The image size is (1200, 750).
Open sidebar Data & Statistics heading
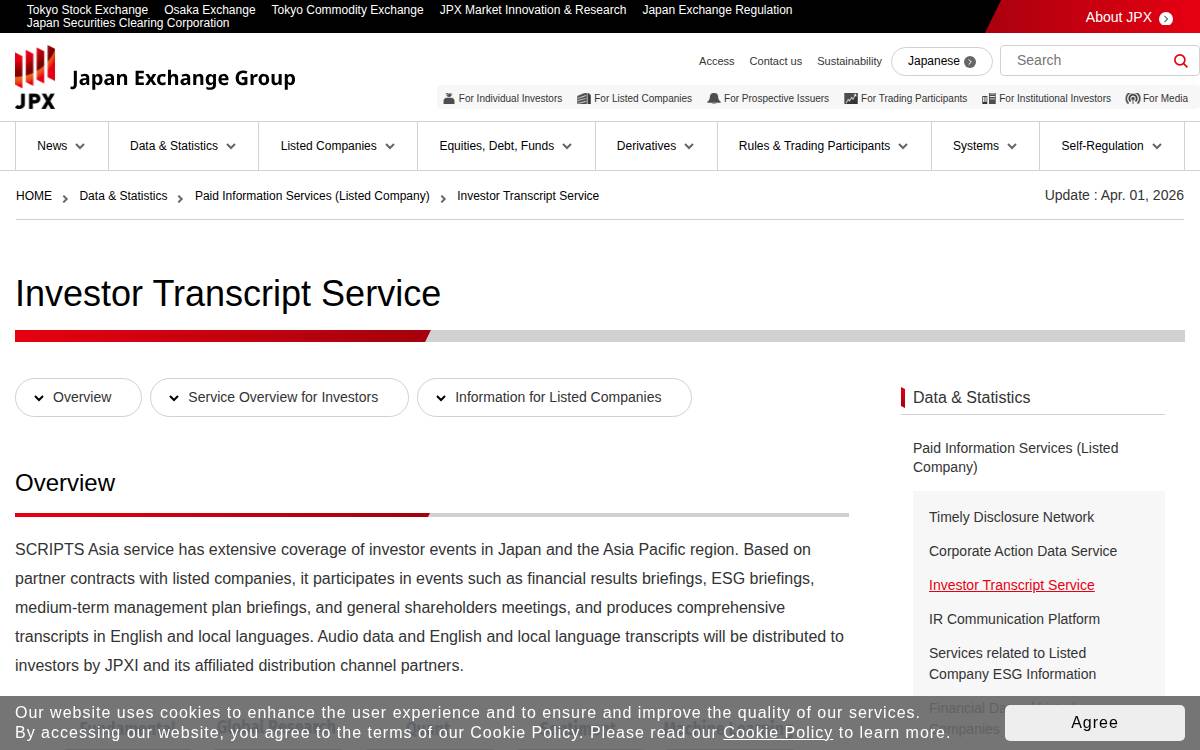[x=971, y=397]
